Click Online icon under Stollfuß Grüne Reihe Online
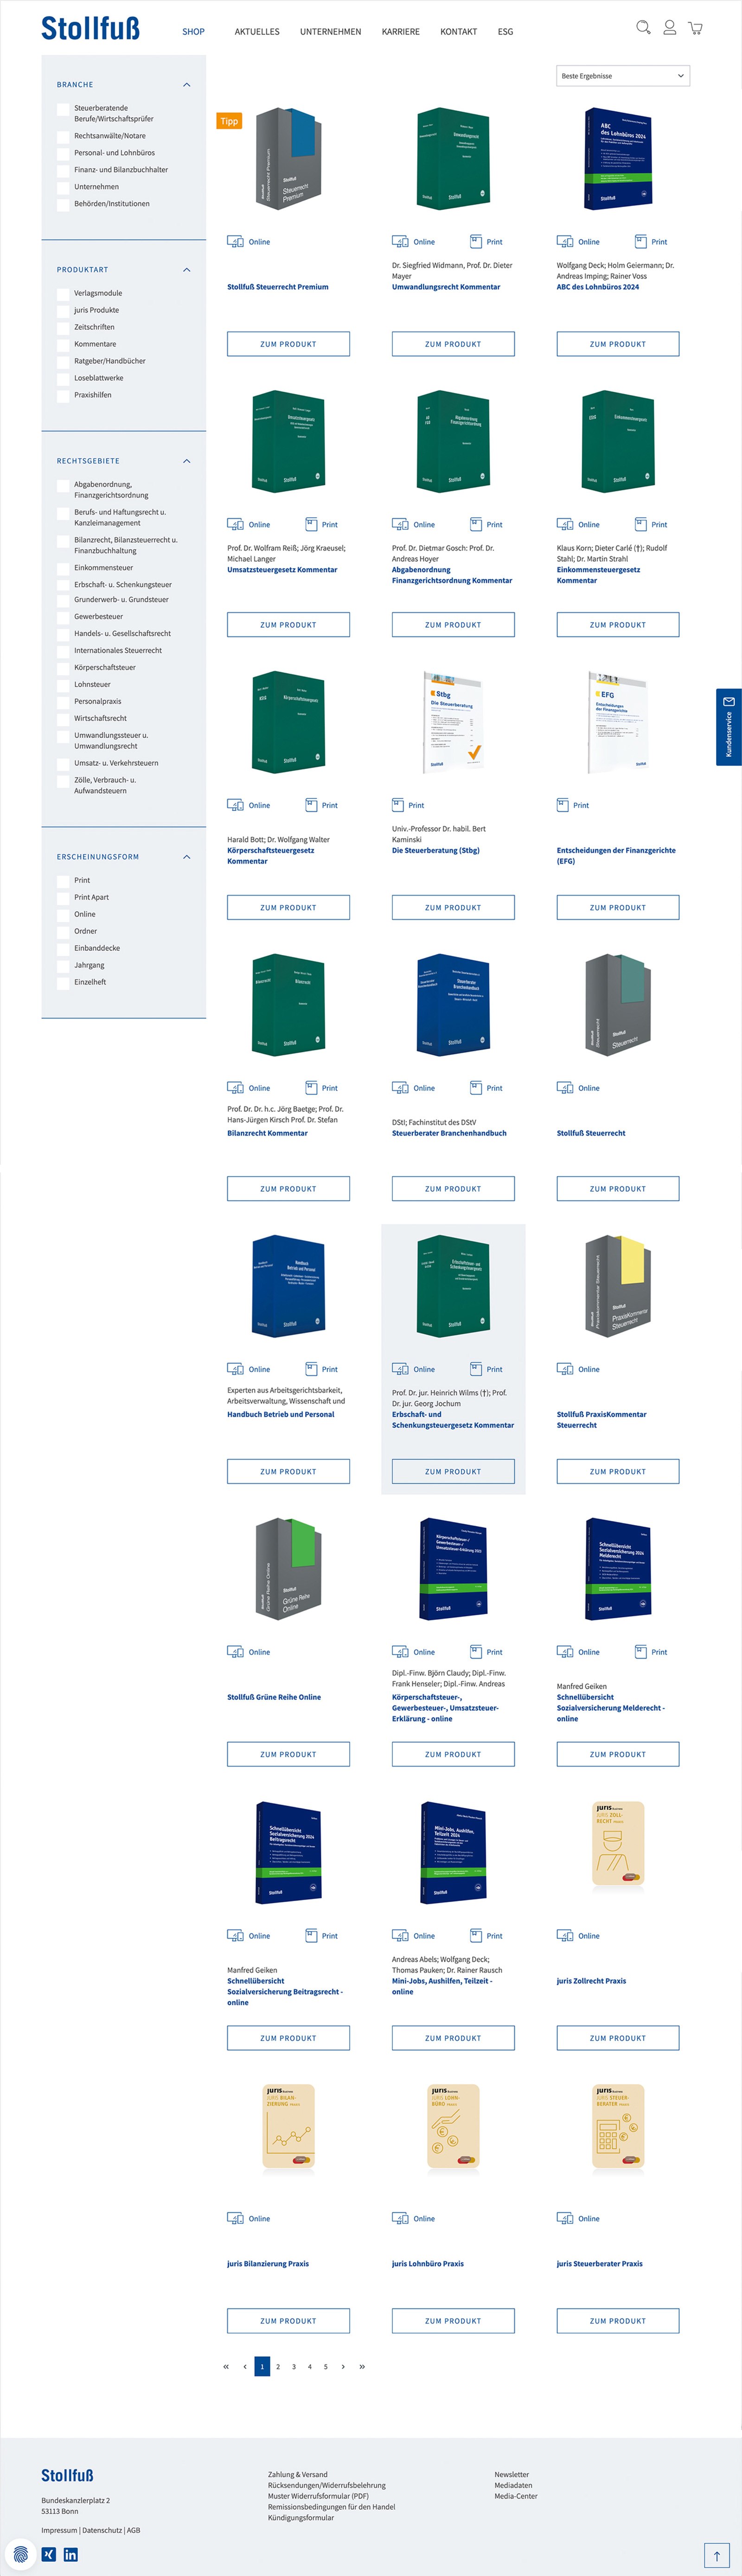The height and width of the screenshot is (2576, 742). click(235, 1652)
